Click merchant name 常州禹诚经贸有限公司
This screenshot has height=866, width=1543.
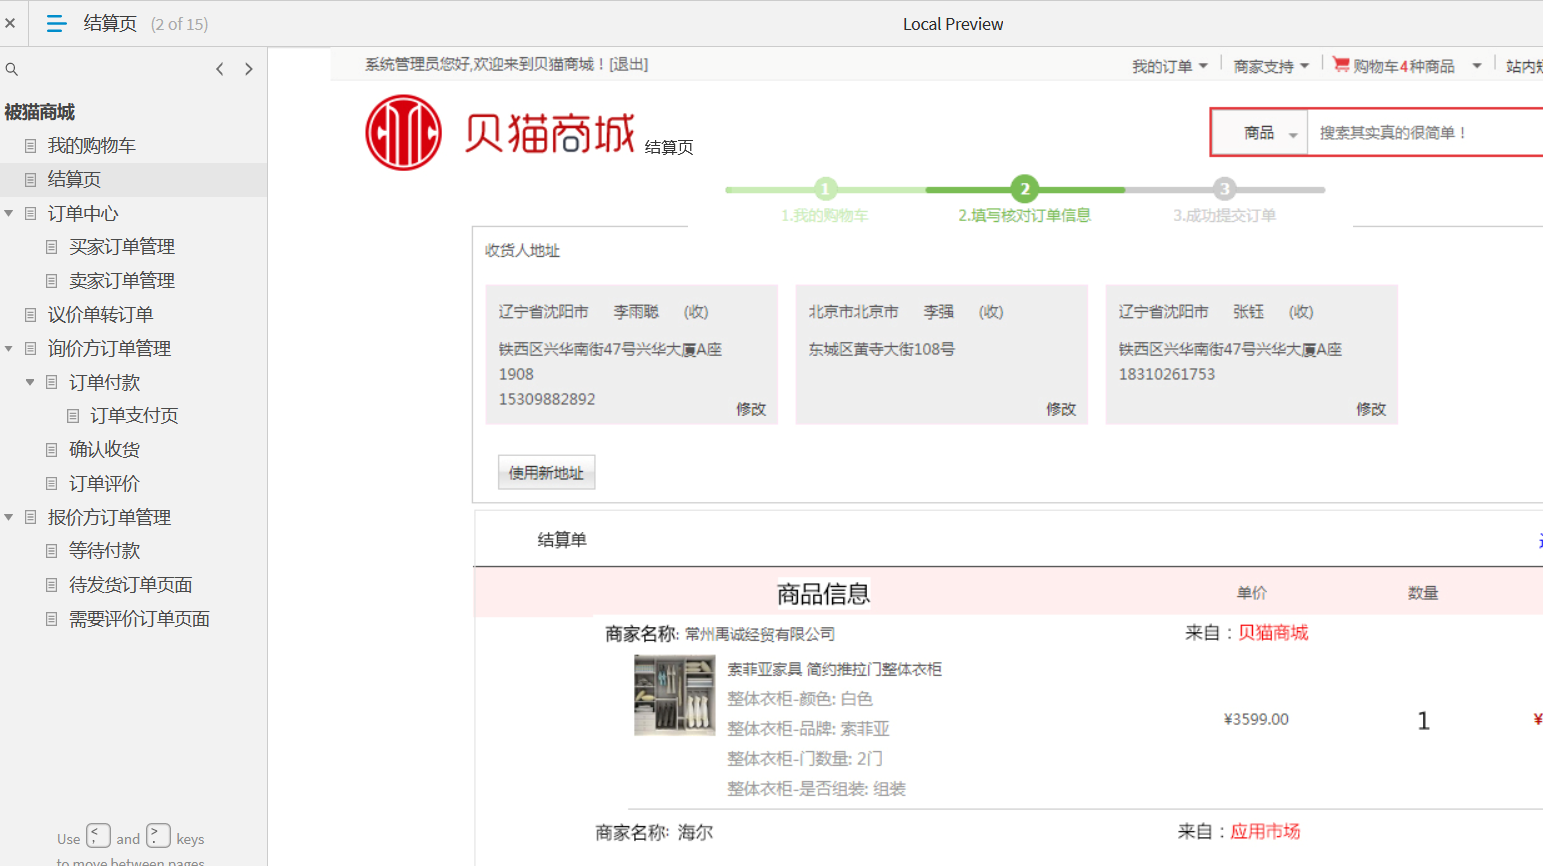click(759, 634)
